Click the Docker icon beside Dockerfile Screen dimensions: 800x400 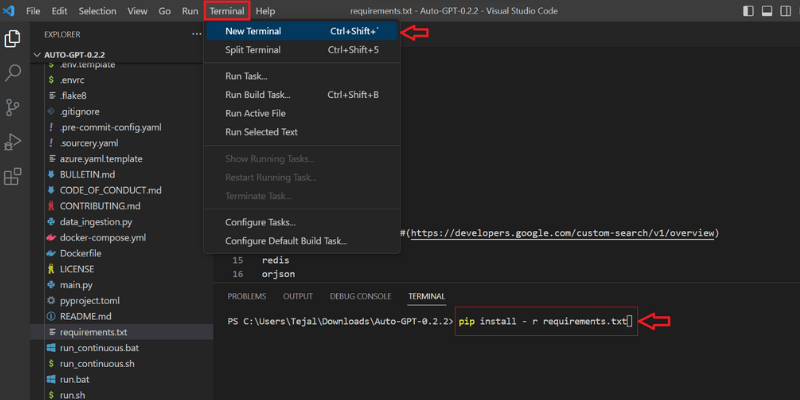(x=51, y=254)
